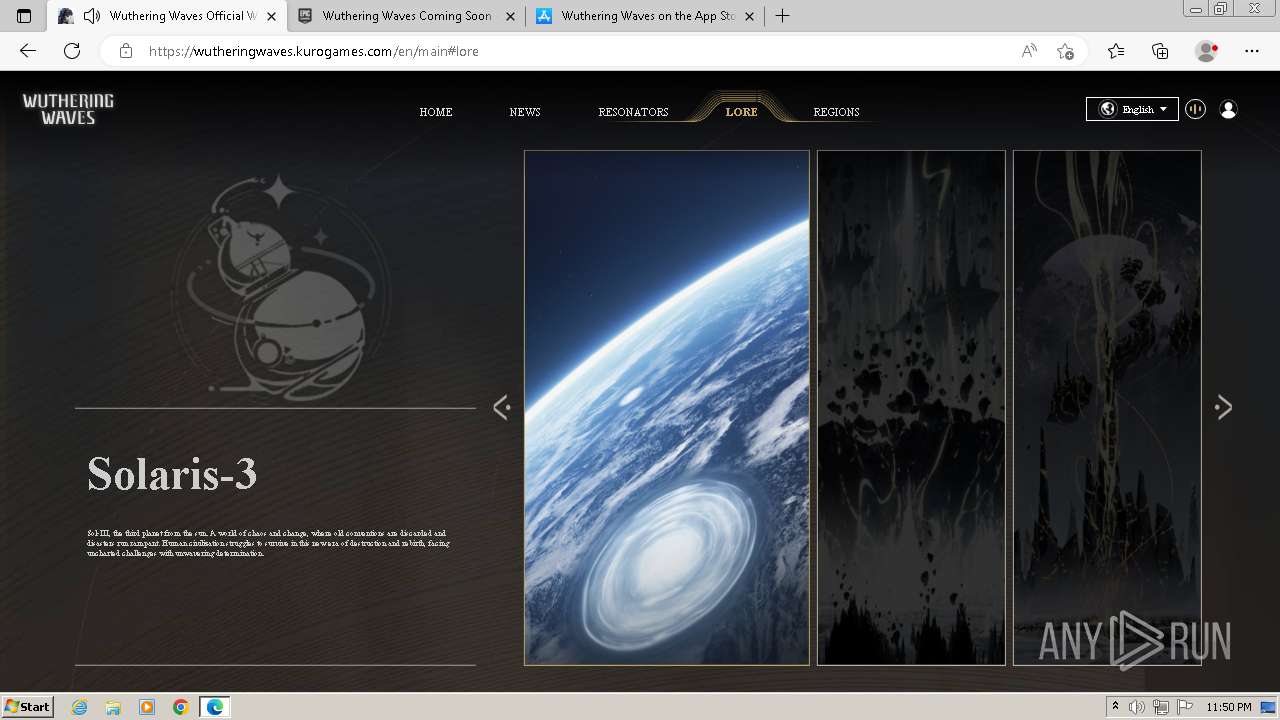Show next lore card with right arrow
This screenshot has height=720, width=1280.
(x=1223, y=407)
